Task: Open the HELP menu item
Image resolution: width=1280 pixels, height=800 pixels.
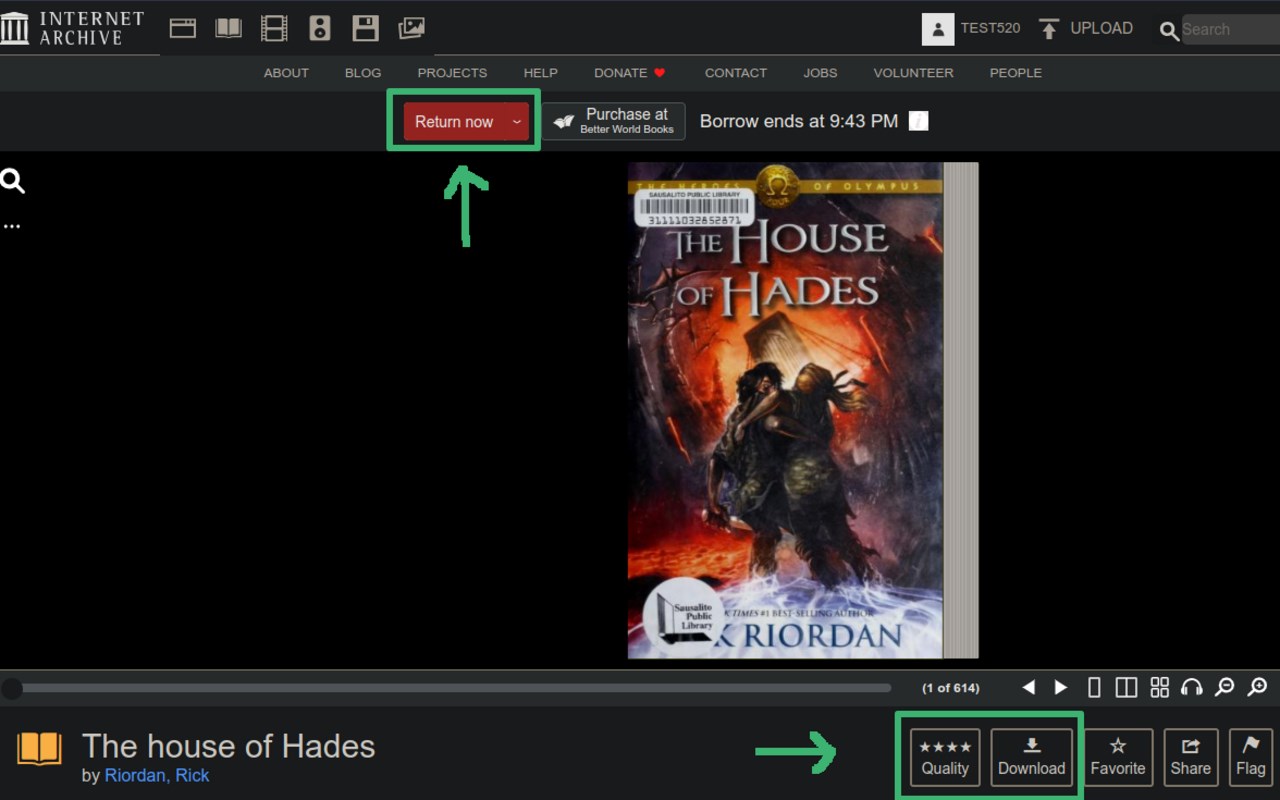Action: coord(541,73)
